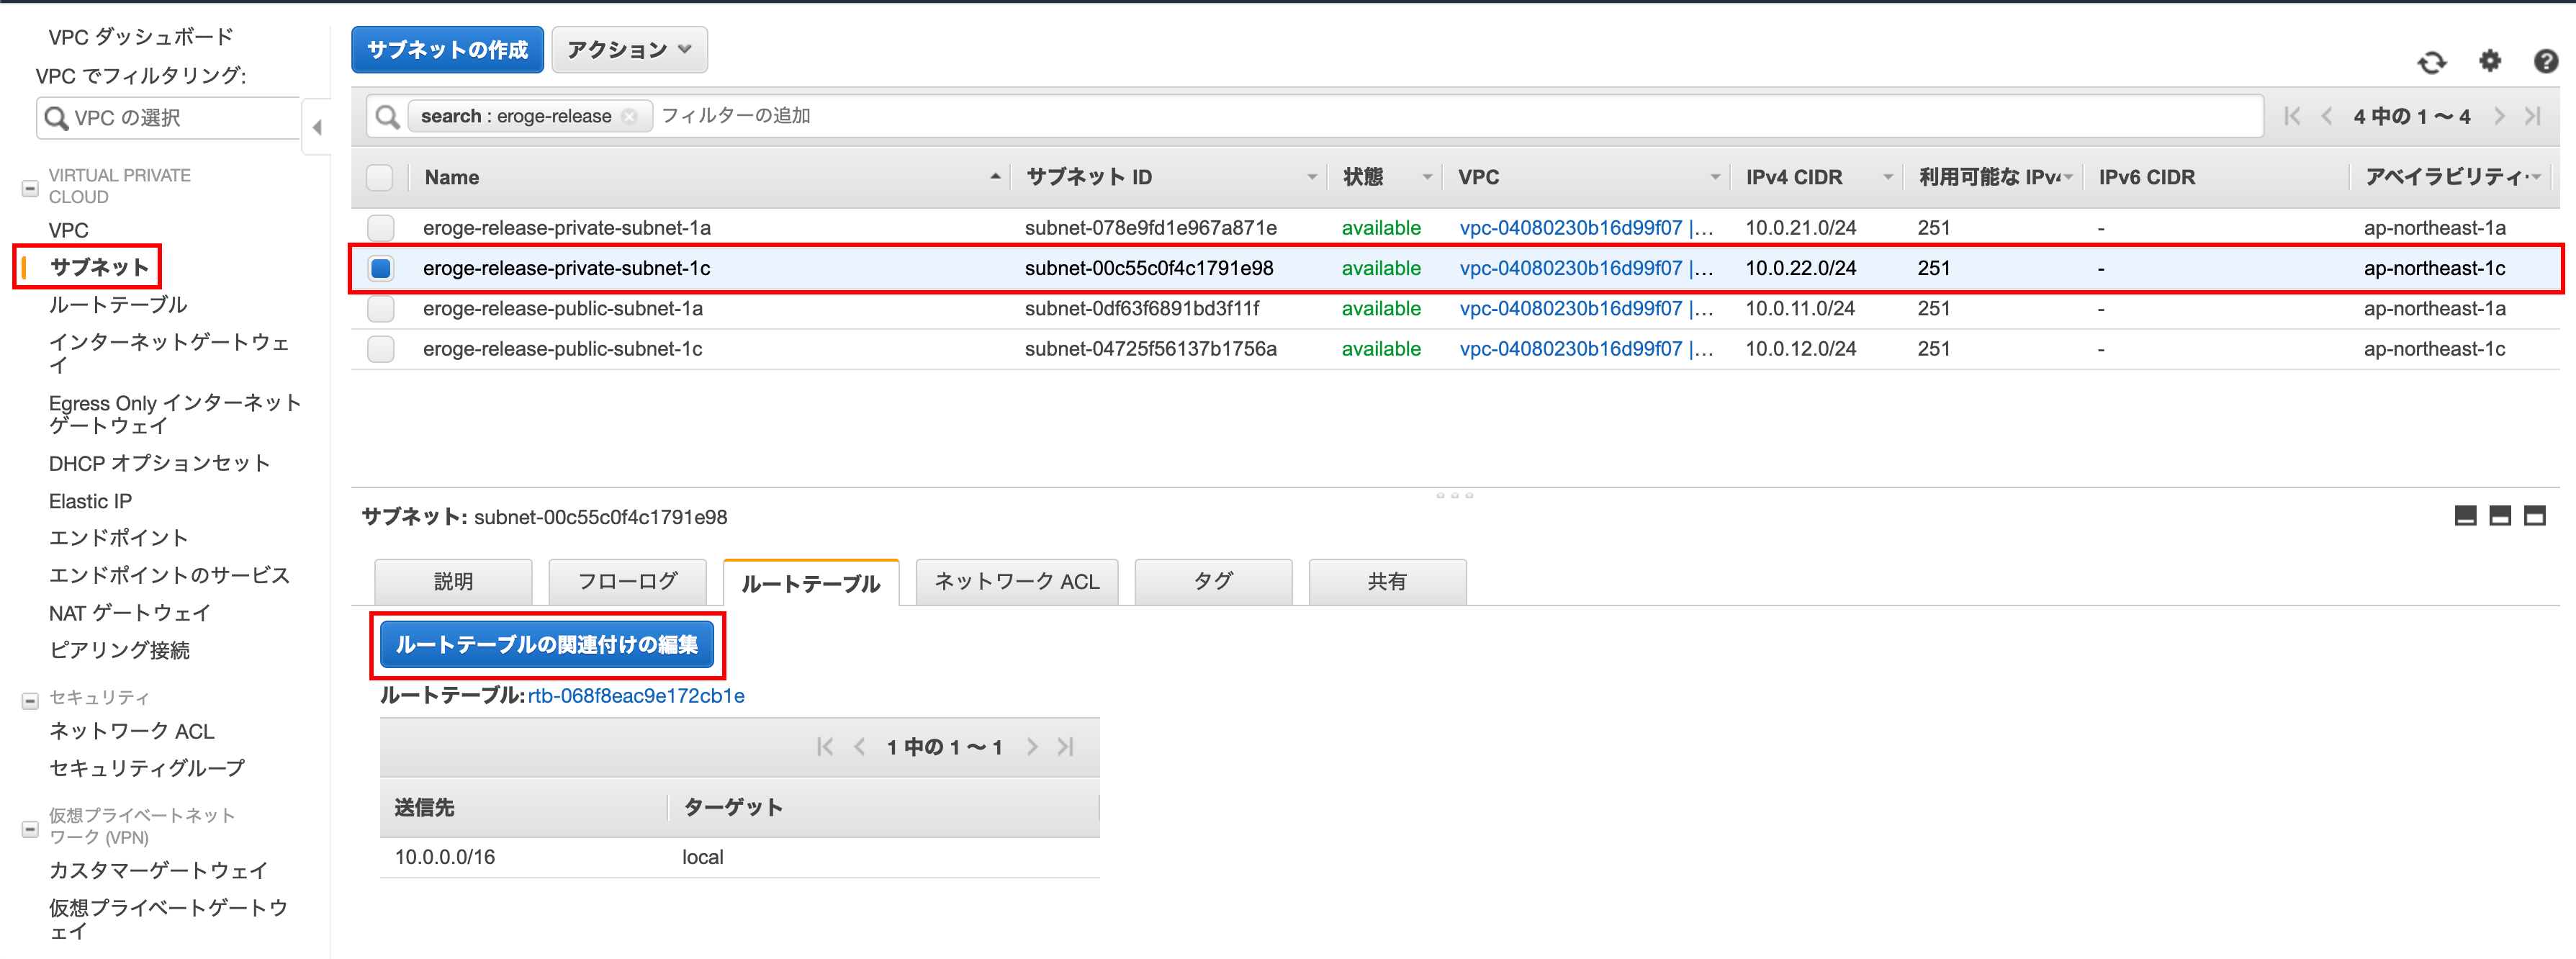Open the フローログ tab
Screen dimensions: 2576x959
[627, 582]
